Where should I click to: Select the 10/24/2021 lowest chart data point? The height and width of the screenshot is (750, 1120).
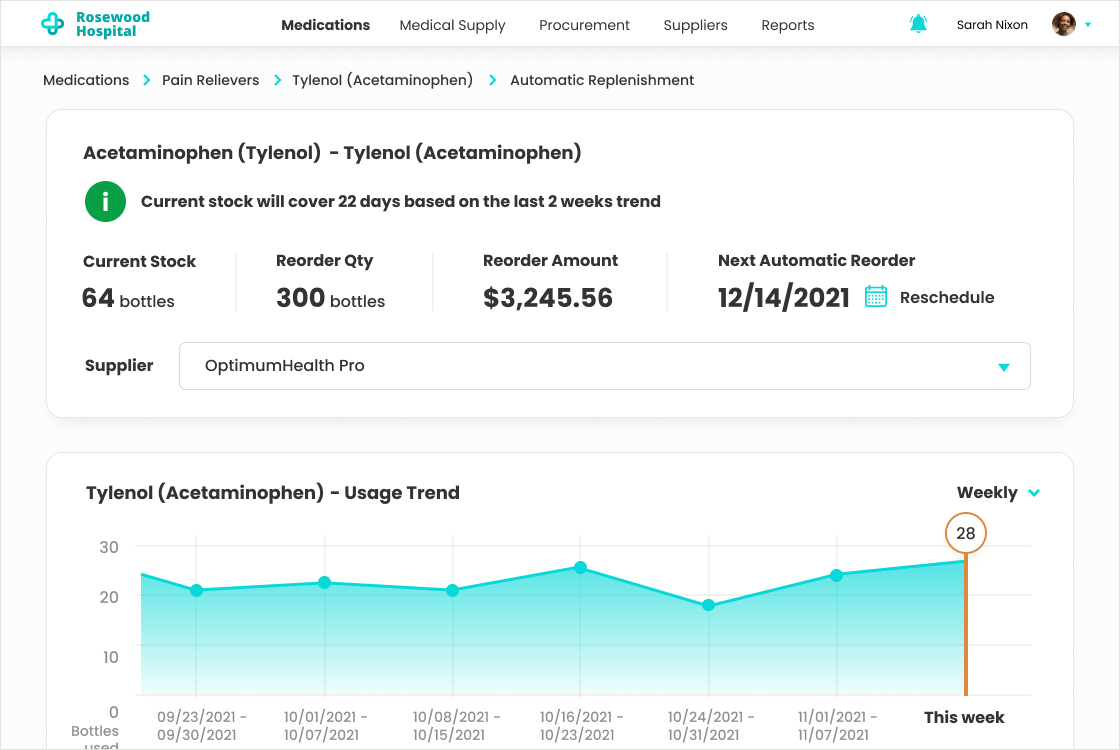pos(708,605)
